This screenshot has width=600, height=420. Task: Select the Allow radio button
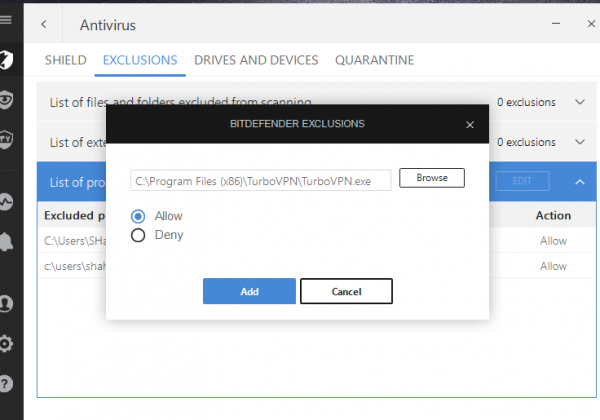(x=138, y=216)
